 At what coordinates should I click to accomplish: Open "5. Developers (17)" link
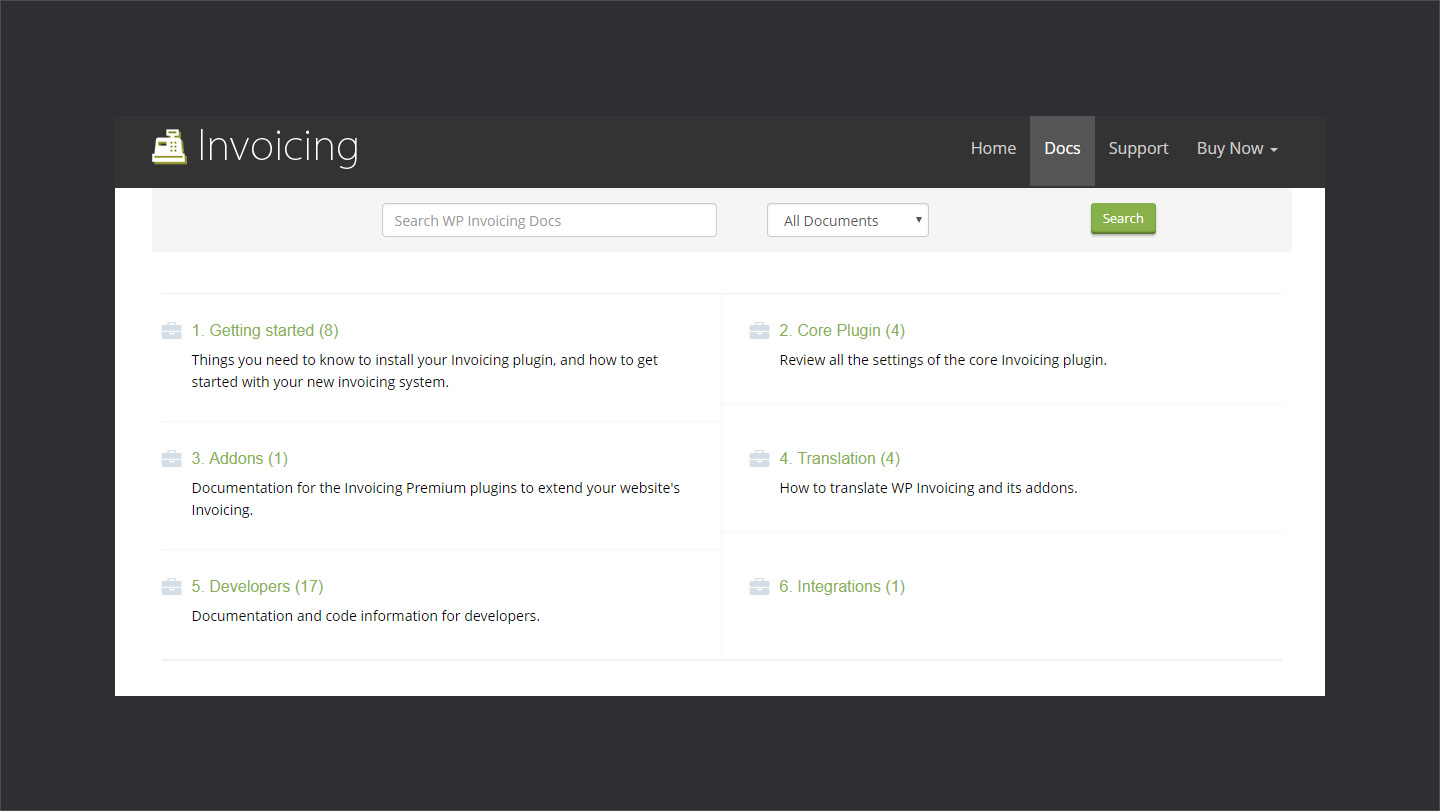(x=258, y=587)
